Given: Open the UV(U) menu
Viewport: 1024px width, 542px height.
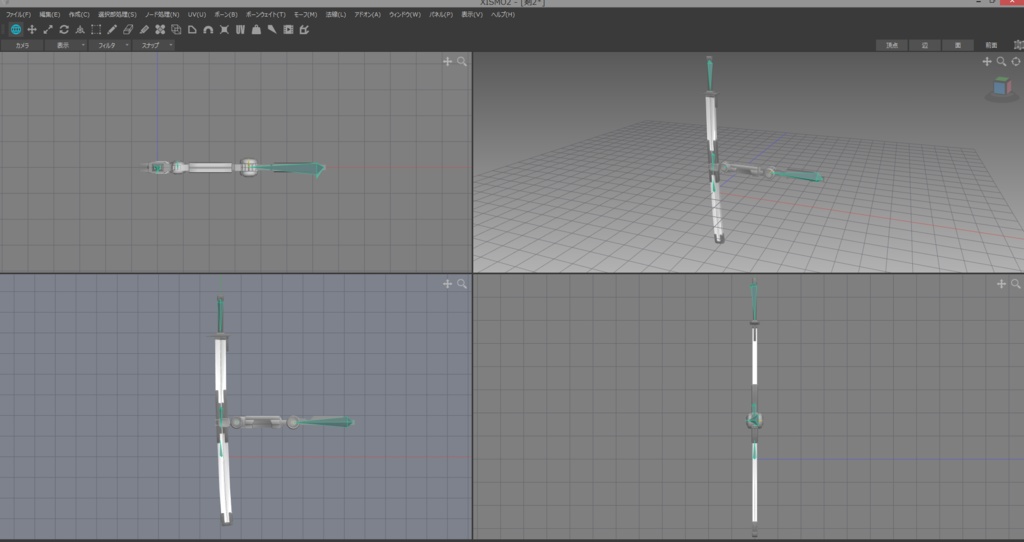Looking at the screenshot, I should click(x=197, y=14).
